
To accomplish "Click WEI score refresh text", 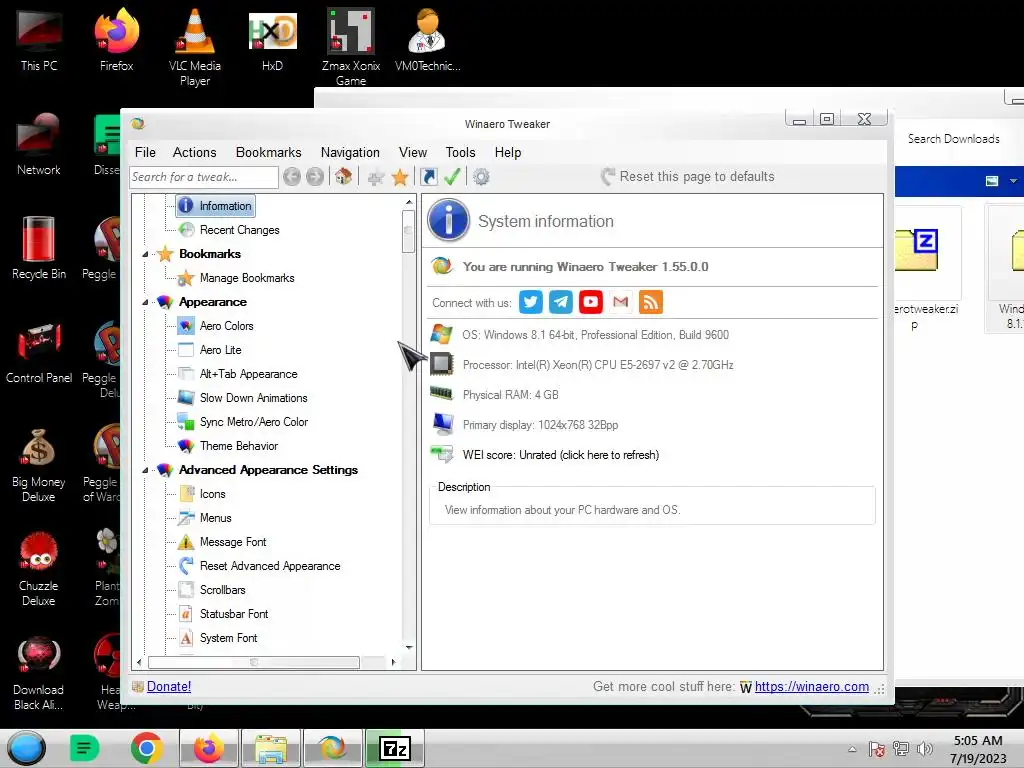I will pos(560,455).
